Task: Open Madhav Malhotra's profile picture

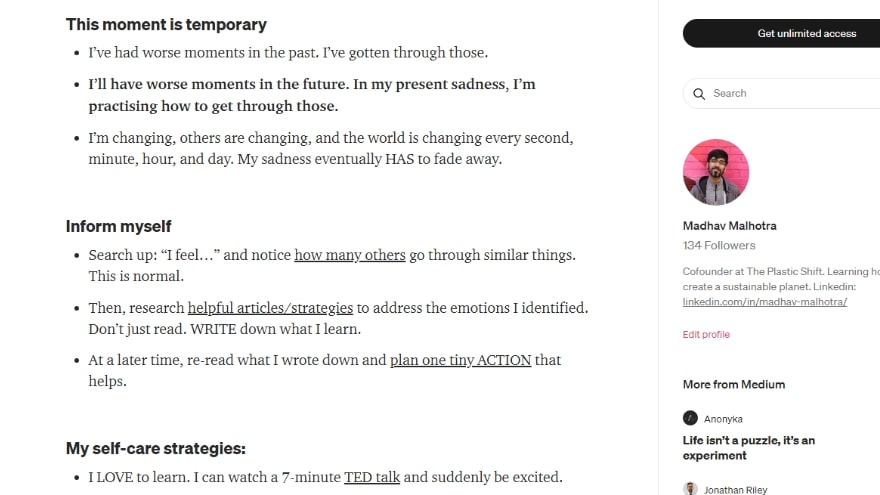Action: tap(716, 172)
